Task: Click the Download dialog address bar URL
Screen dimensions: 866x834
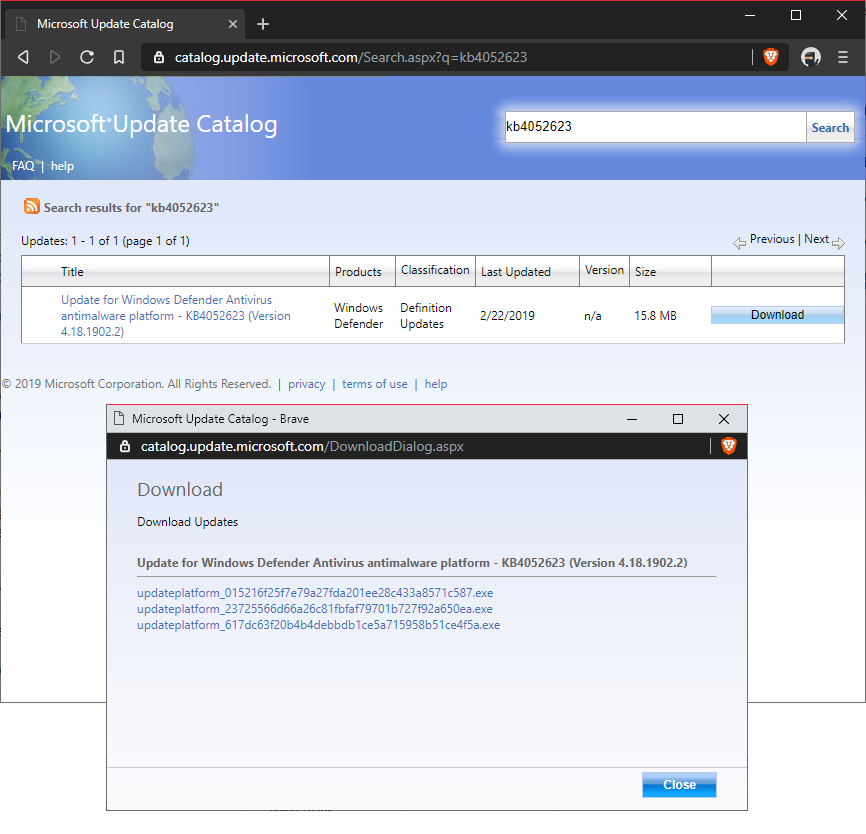Action: (302, 446)
